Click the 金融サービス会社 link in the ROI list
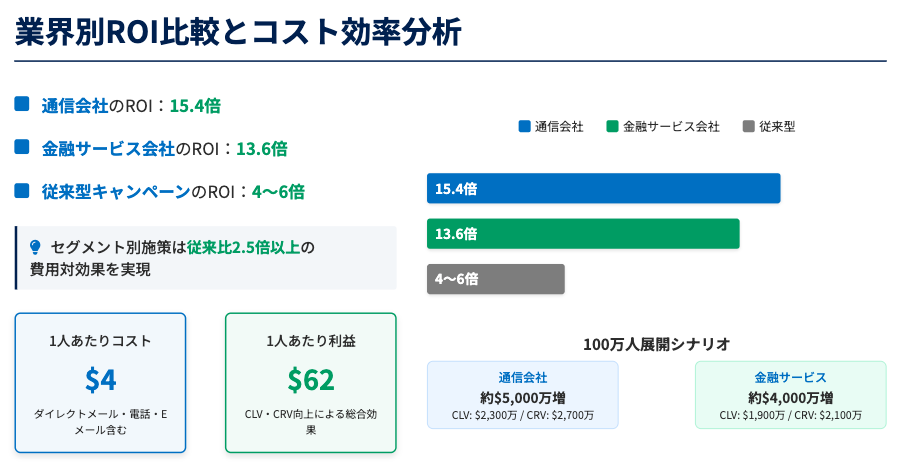 (x=108, y=148)
